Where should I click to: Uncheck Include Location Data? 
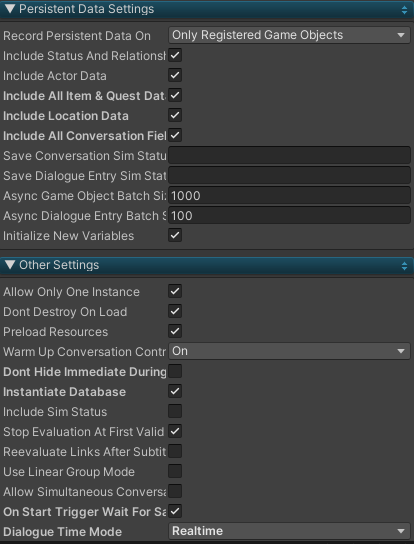point(175,115)
